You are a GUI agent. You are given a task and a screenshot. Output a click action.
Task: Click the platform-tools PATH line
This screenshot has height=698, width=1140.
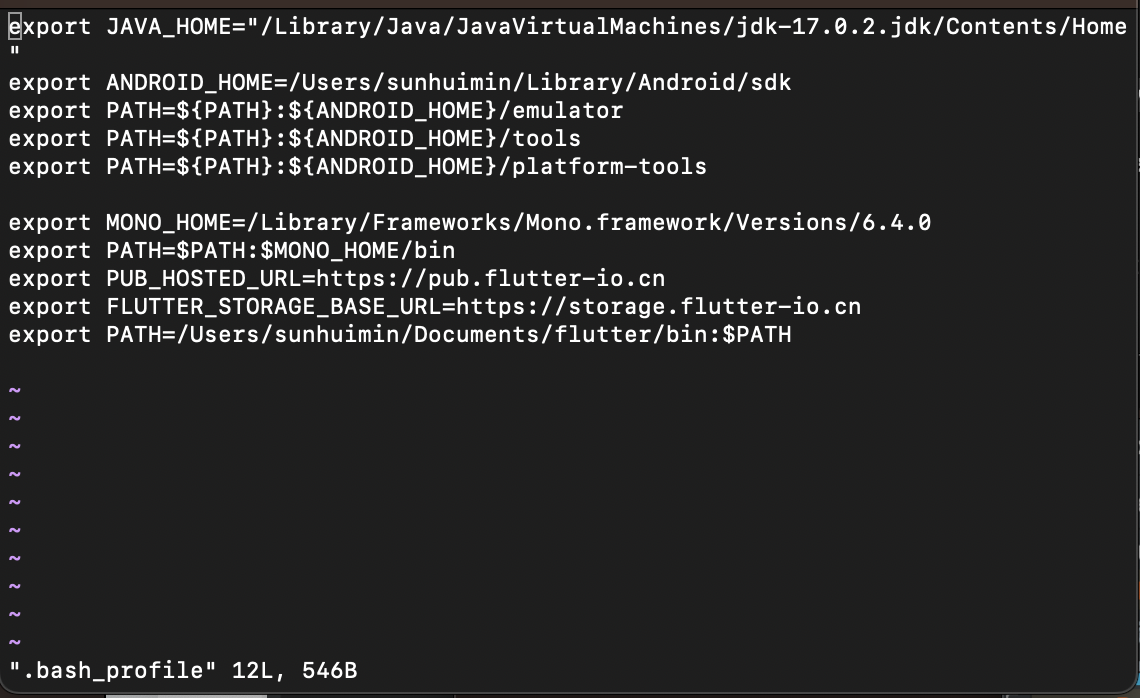(357, 167)
